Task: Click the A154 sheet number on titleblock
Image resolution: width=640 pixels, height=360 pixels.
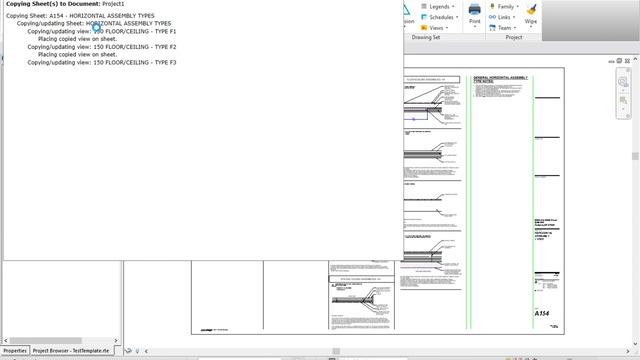Action: point(542,313)
